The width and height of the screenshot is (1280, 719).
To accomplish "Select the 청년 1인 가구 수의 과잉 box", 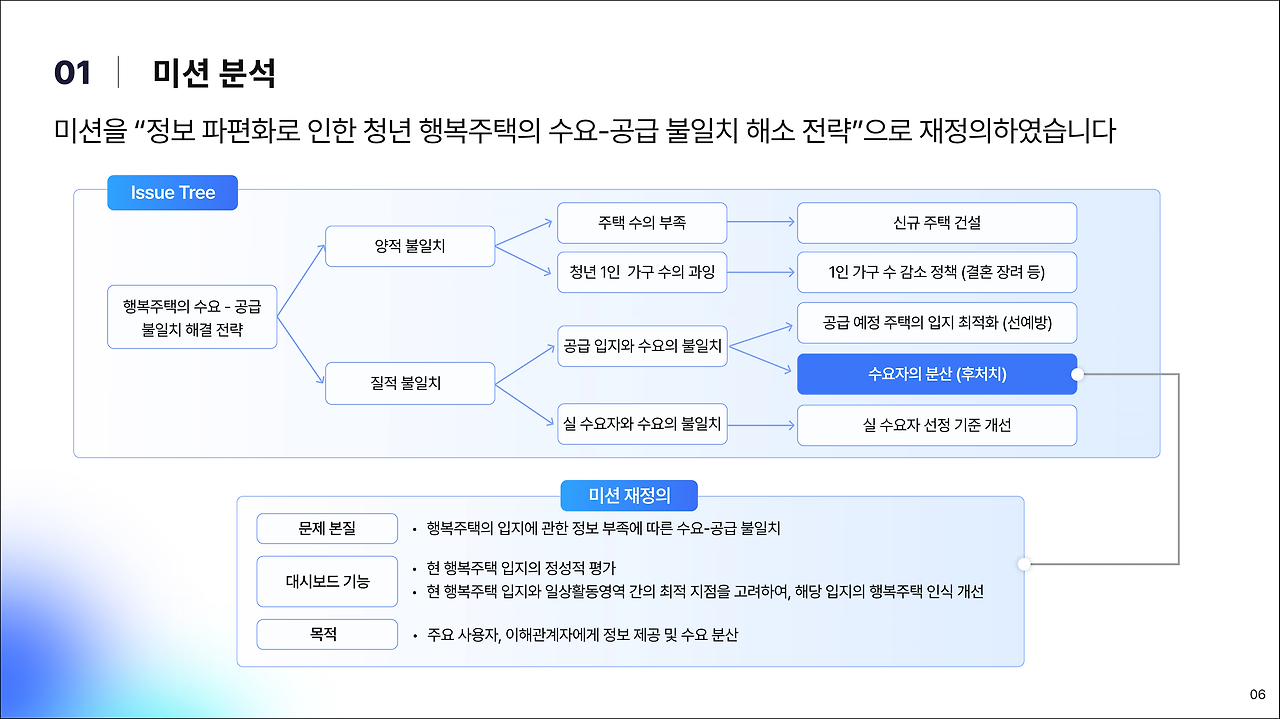I will [642, 272].
